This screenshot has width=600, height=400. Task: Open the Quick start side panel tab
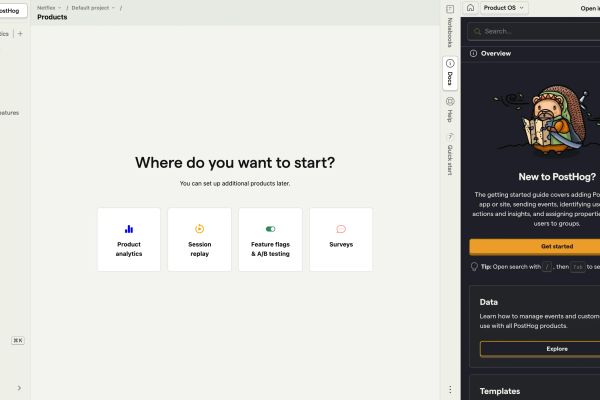point(450,154)
